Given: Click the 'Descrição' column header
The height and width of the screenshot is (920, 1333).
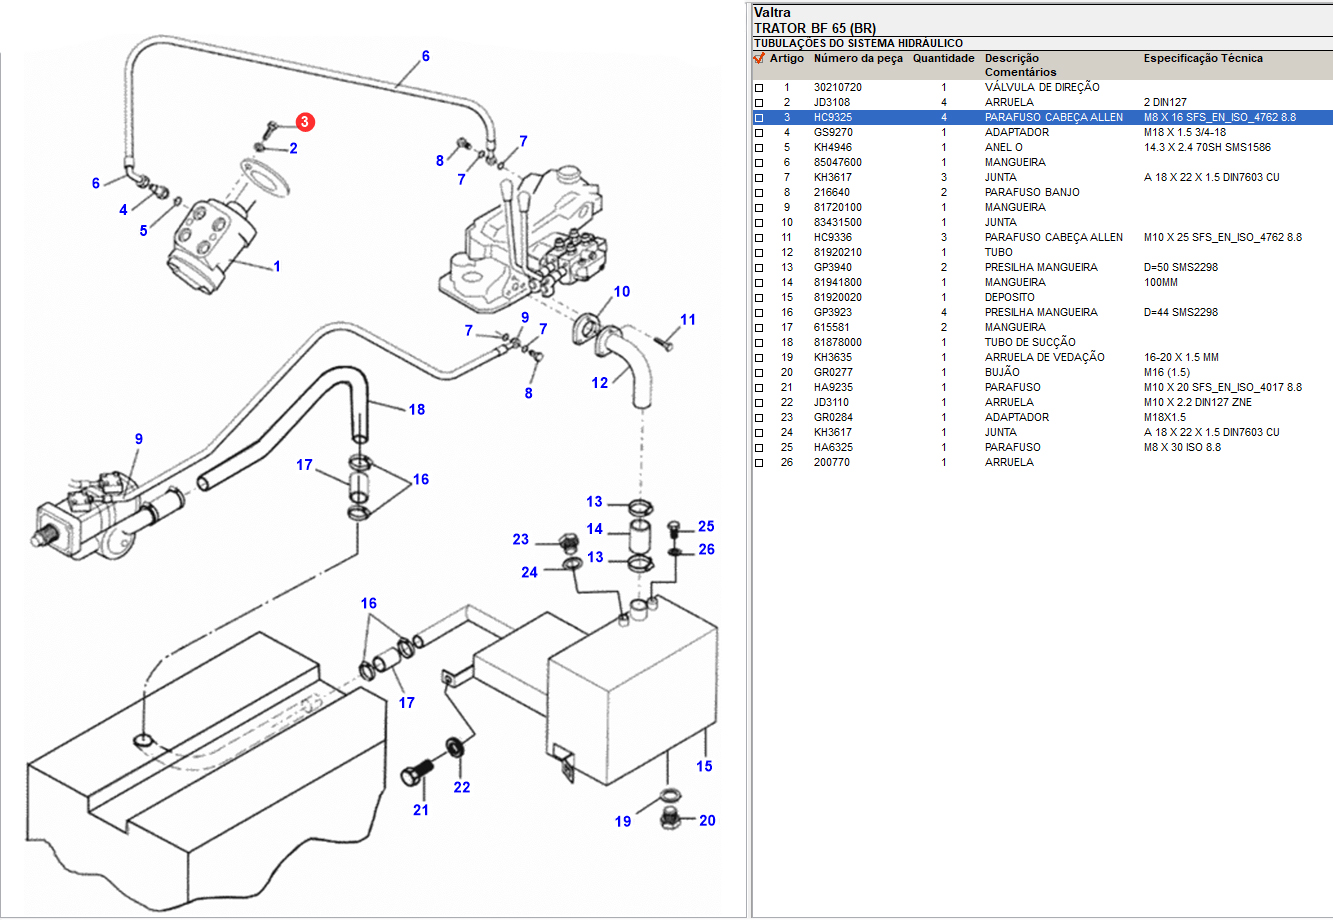Looking at the screenshot, I should click(1011, 58).
